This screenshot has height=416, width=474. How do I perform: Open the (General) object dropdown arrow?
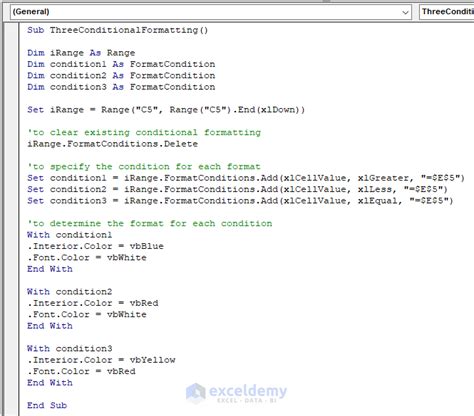pyautogui.click(x=405, y=12)
